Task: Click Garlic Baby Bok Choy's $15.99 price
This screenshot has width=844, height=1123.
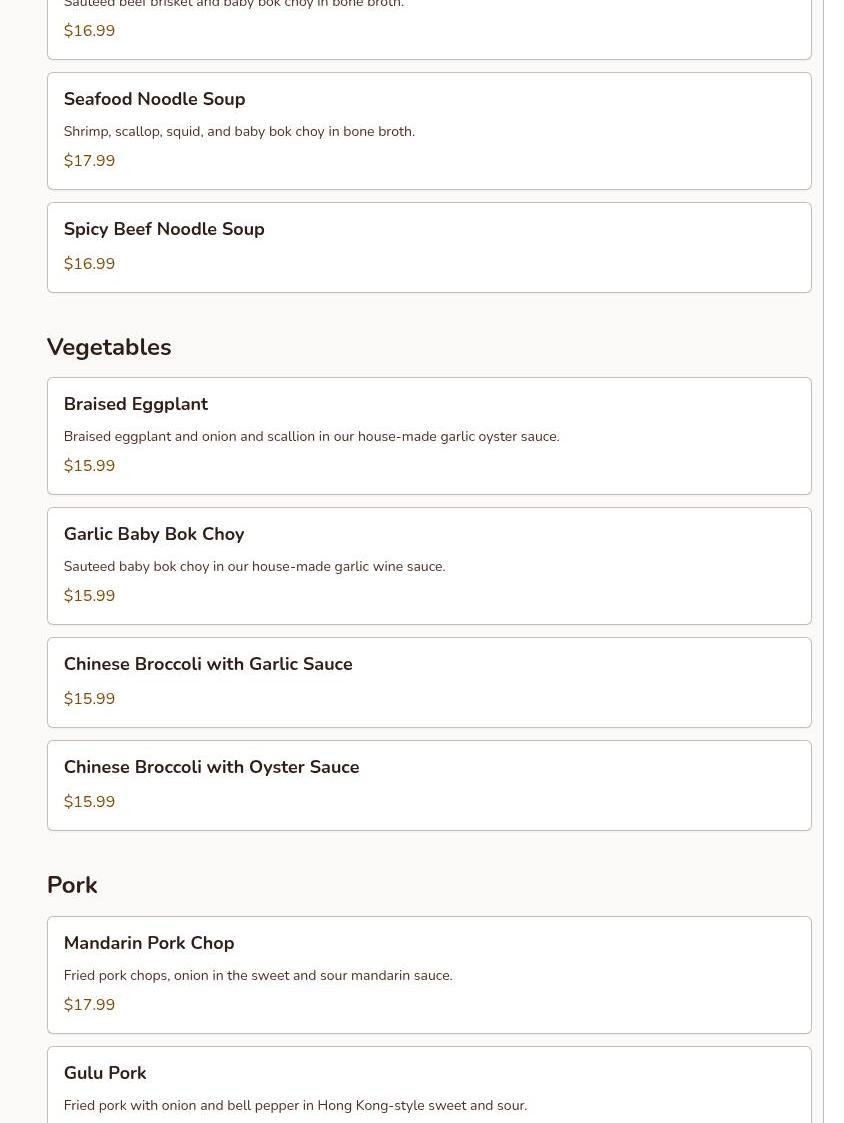Action: (x=89, y=596)
